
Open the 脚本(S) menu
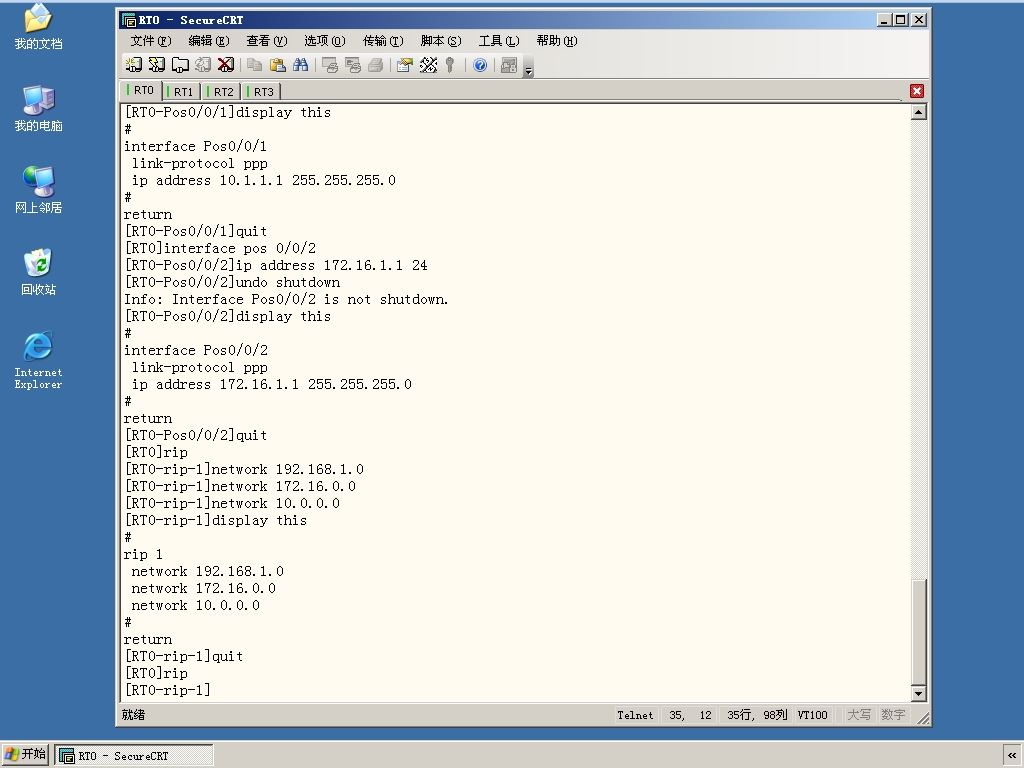[441, 41]
